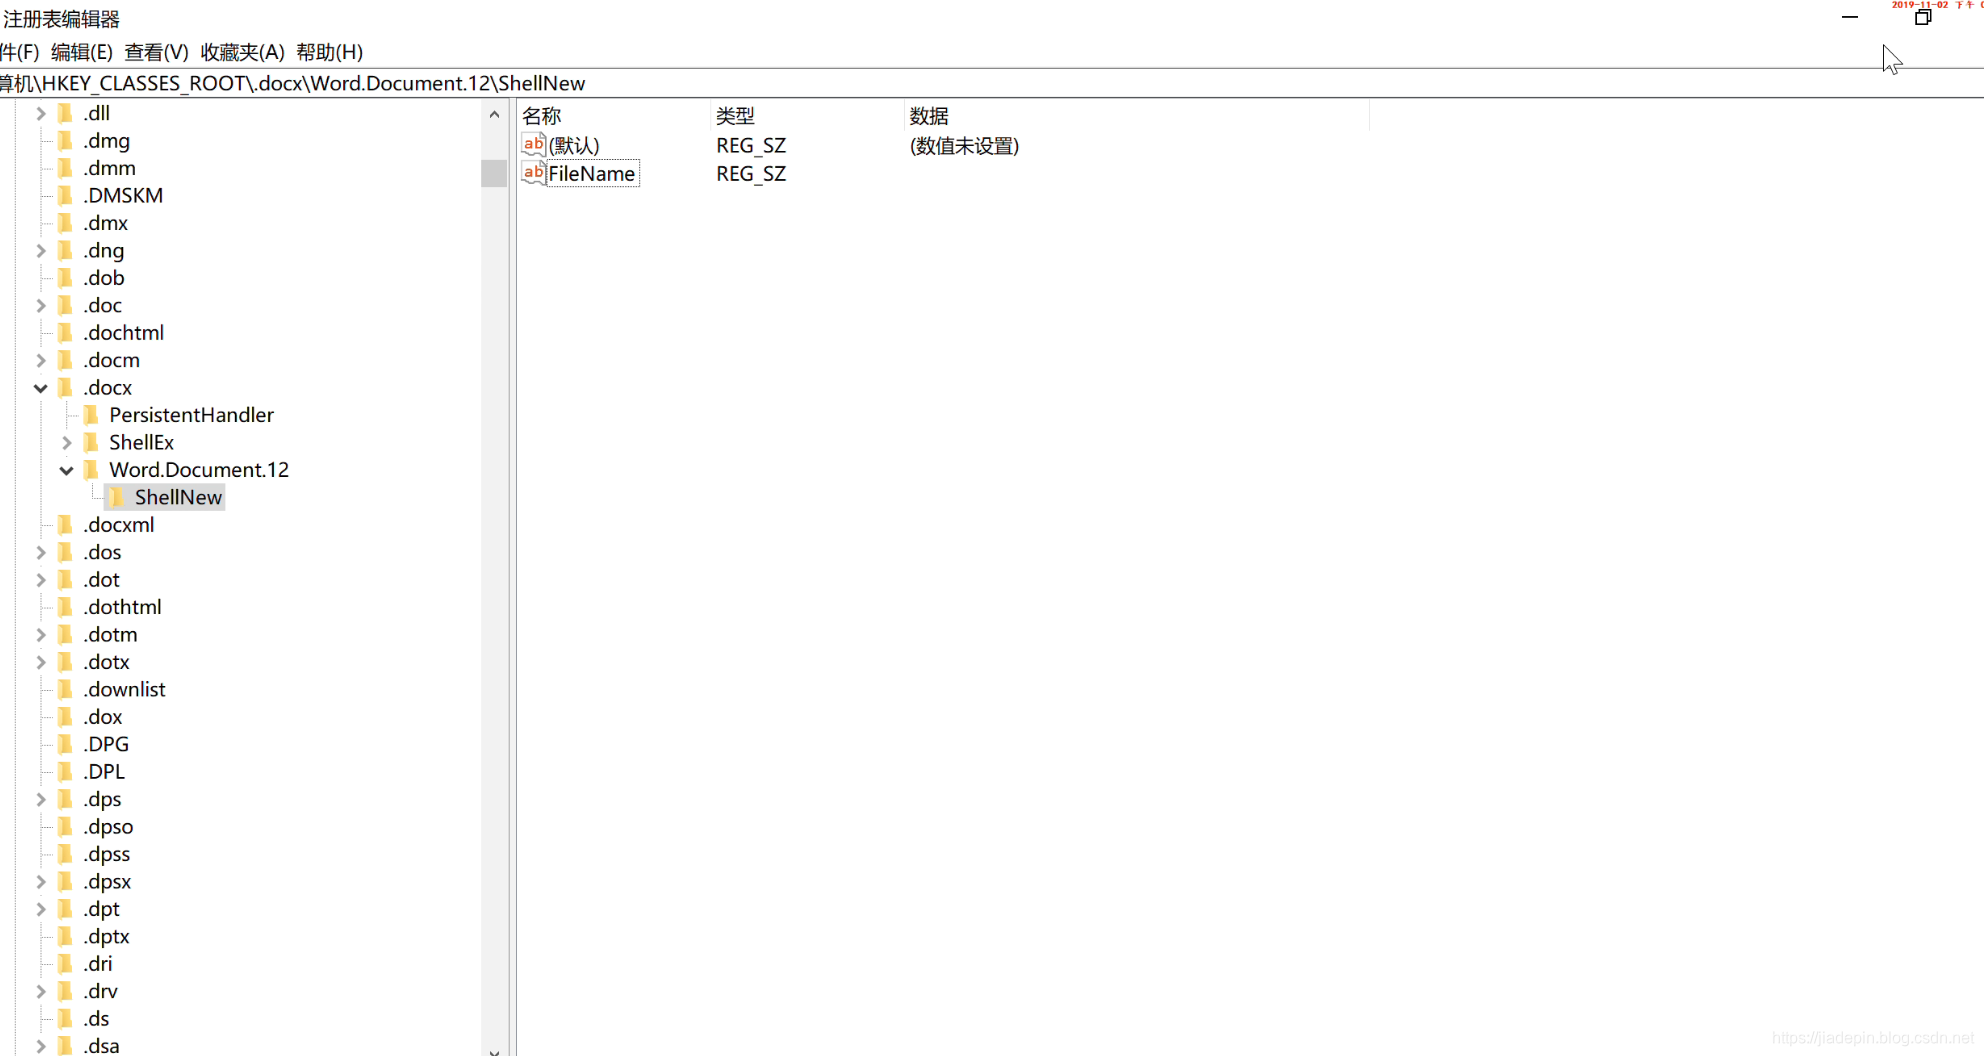Open the 收藏夹(A) menu
1984x1056 pixels.
click(242, 52)
